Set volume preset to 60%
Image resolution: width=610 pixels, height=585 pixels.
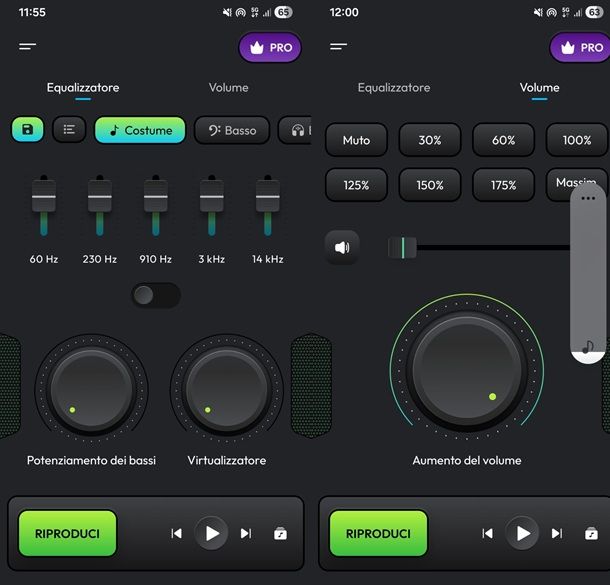pyautogui.click(x=503, y=140)
